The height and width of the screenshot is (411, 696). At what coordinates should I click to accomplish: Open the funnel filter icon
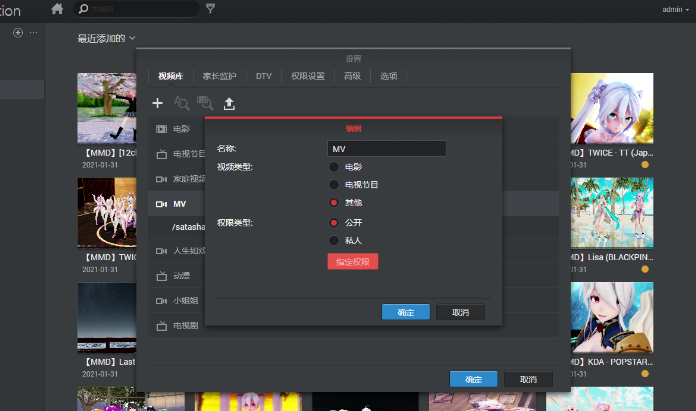(210, 8)
